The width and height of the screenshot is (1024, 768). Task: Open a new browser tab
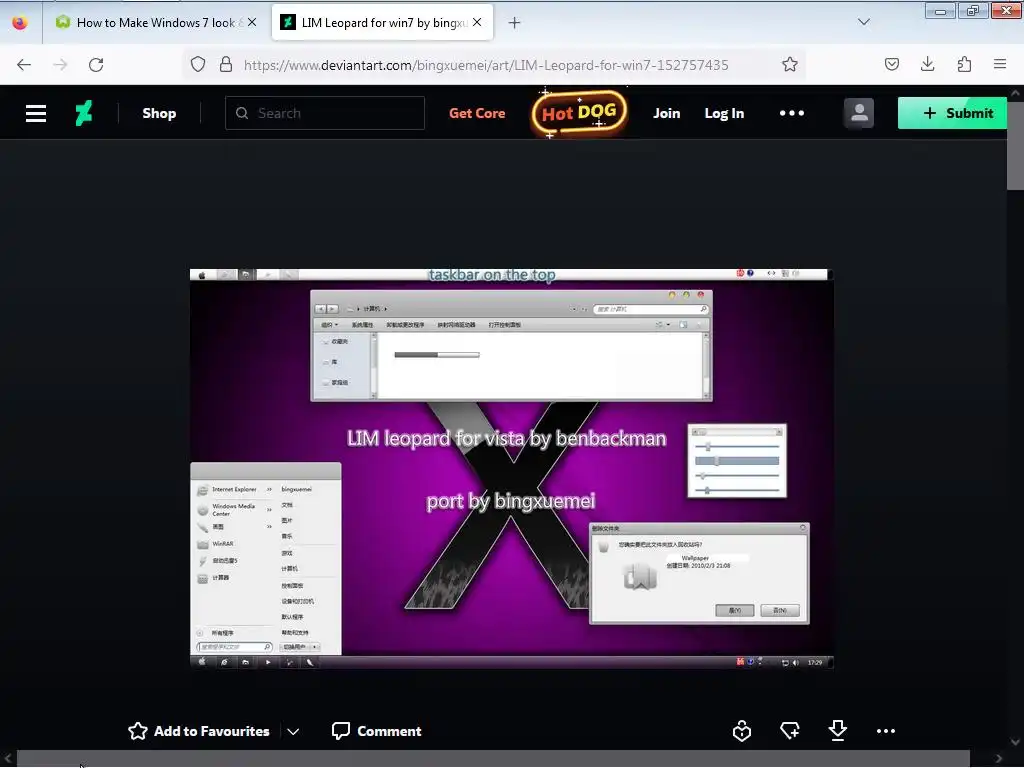pyautogui.click(x=515, y=23)
